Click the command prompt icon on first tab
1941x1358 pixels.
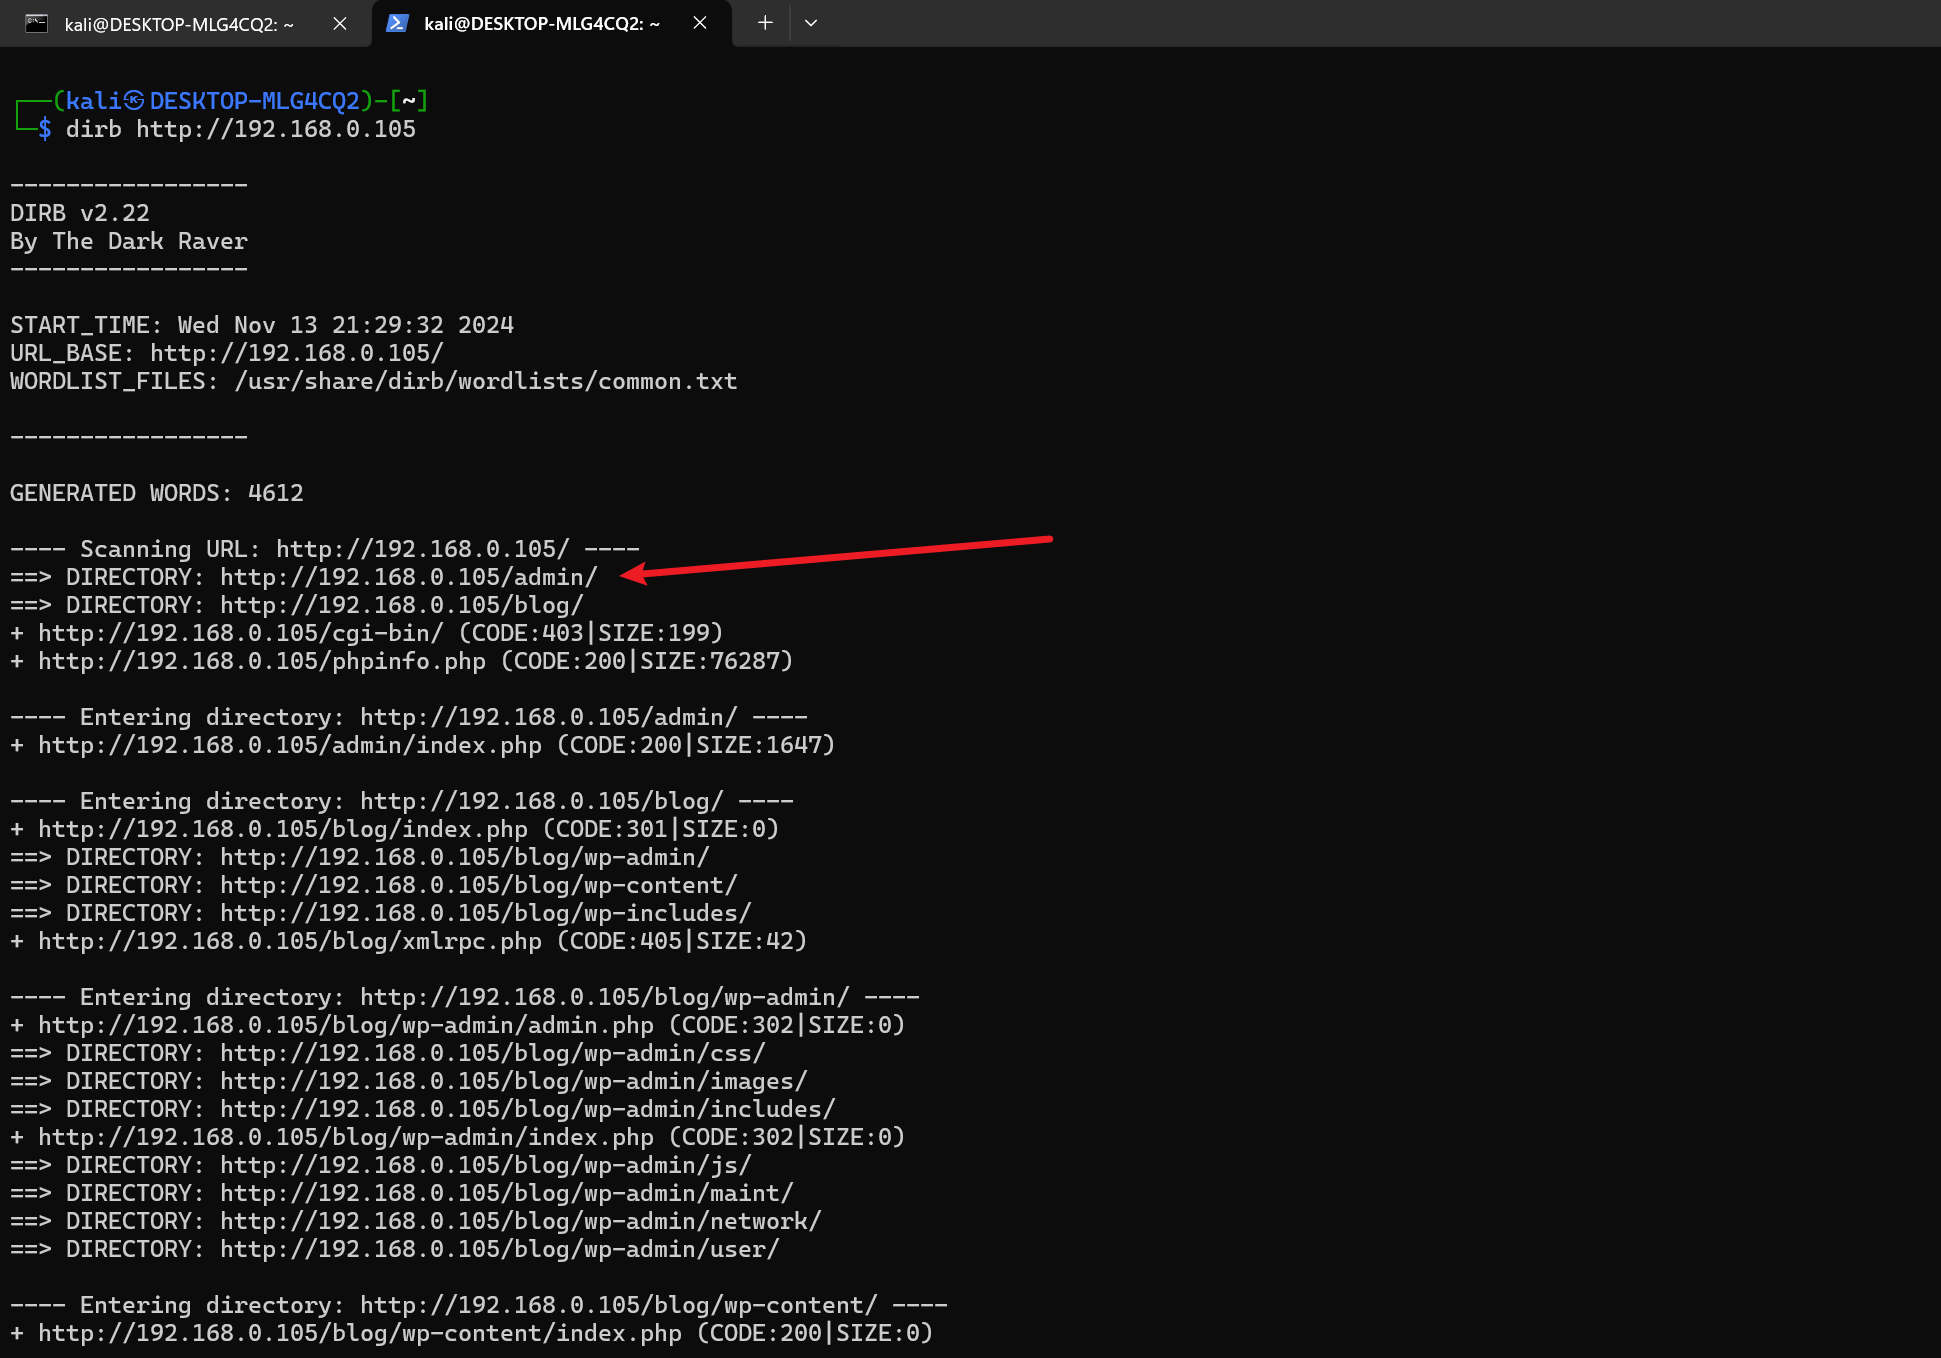37,23
